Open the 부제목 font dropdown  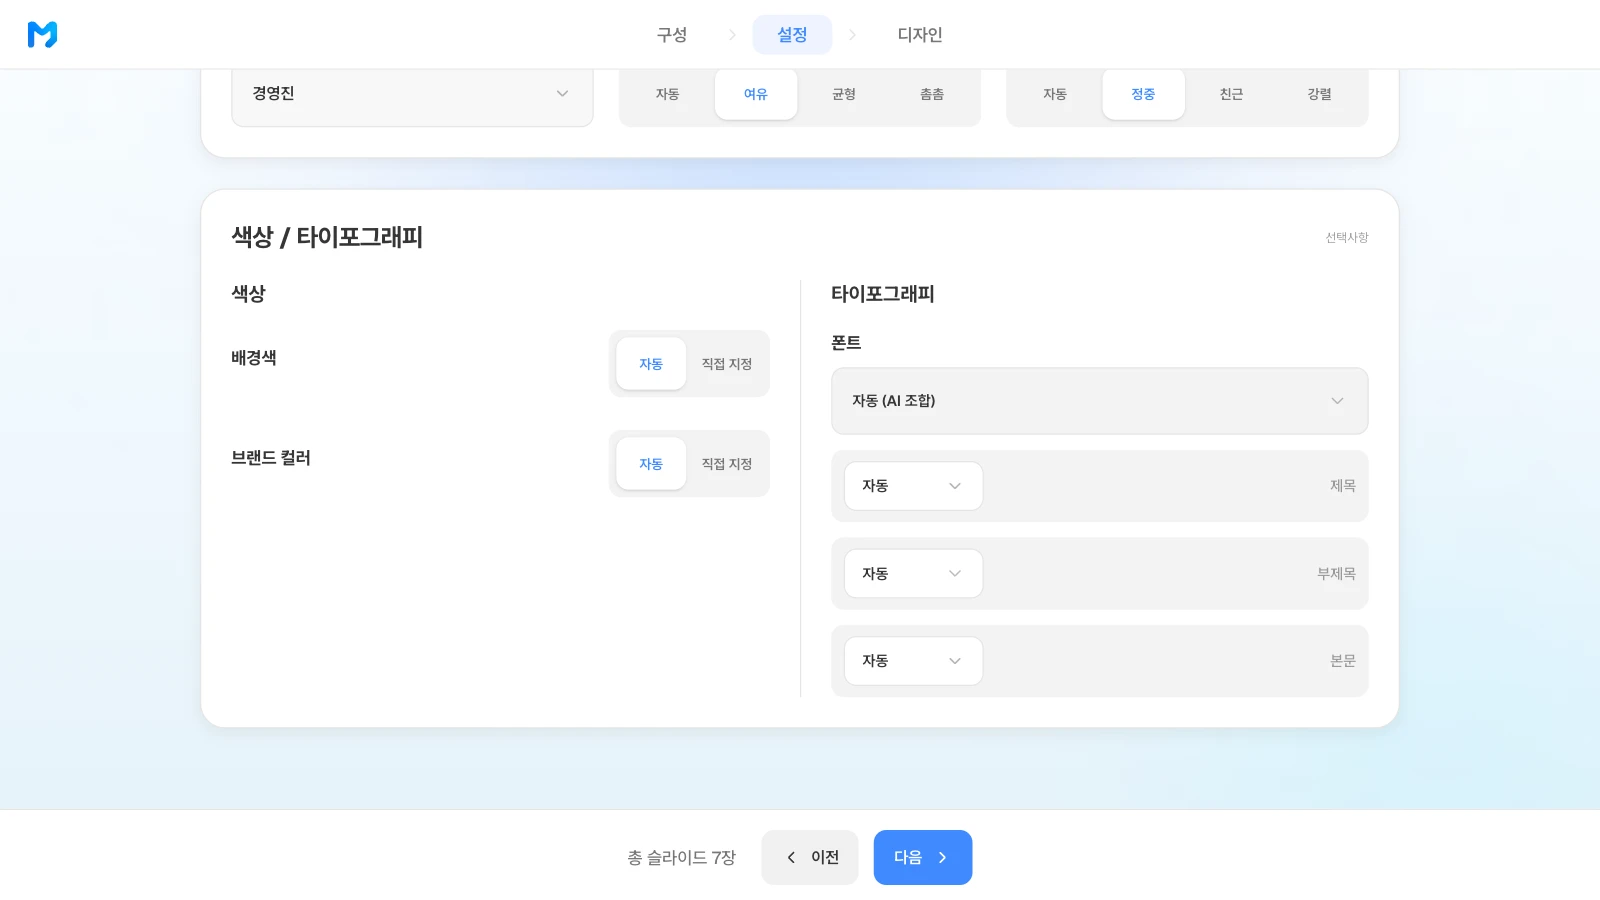(913, 574)
